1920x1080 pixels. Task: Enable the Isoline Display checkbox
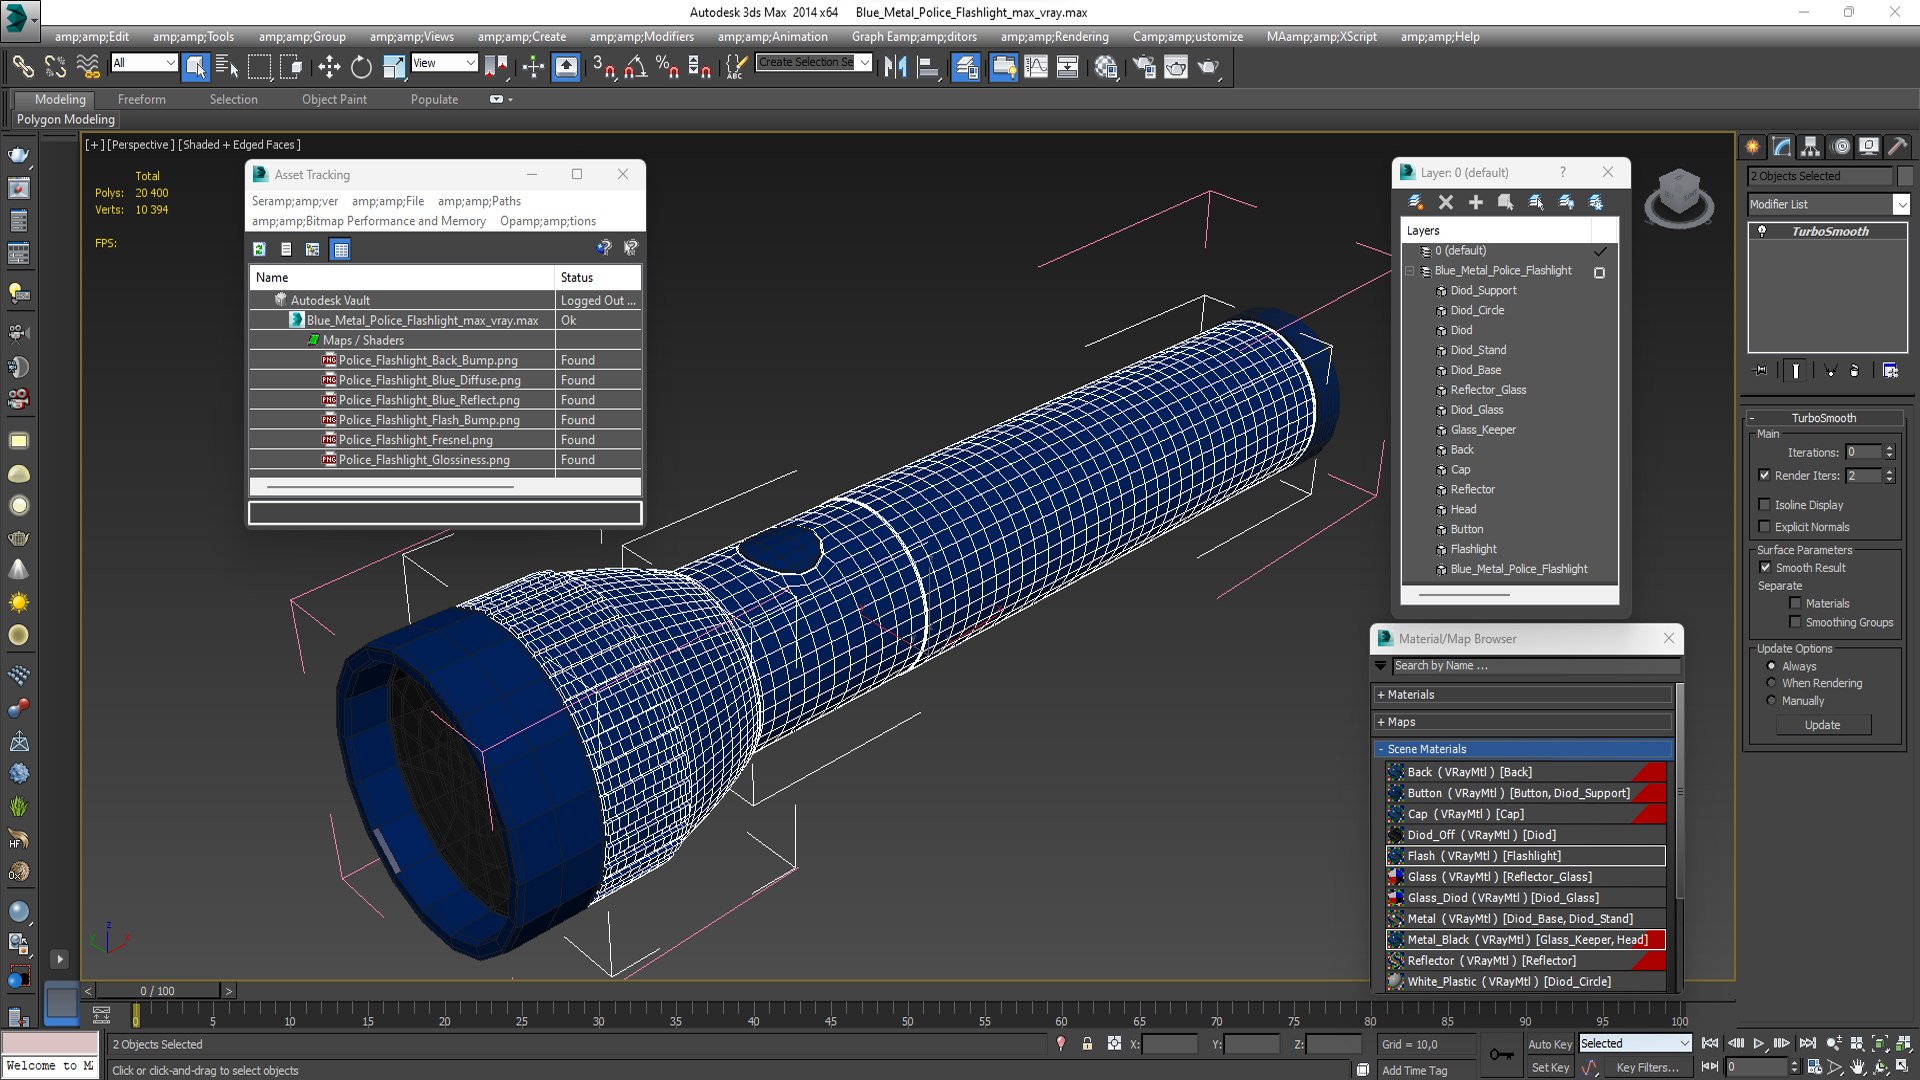(x=1765, y=505)
